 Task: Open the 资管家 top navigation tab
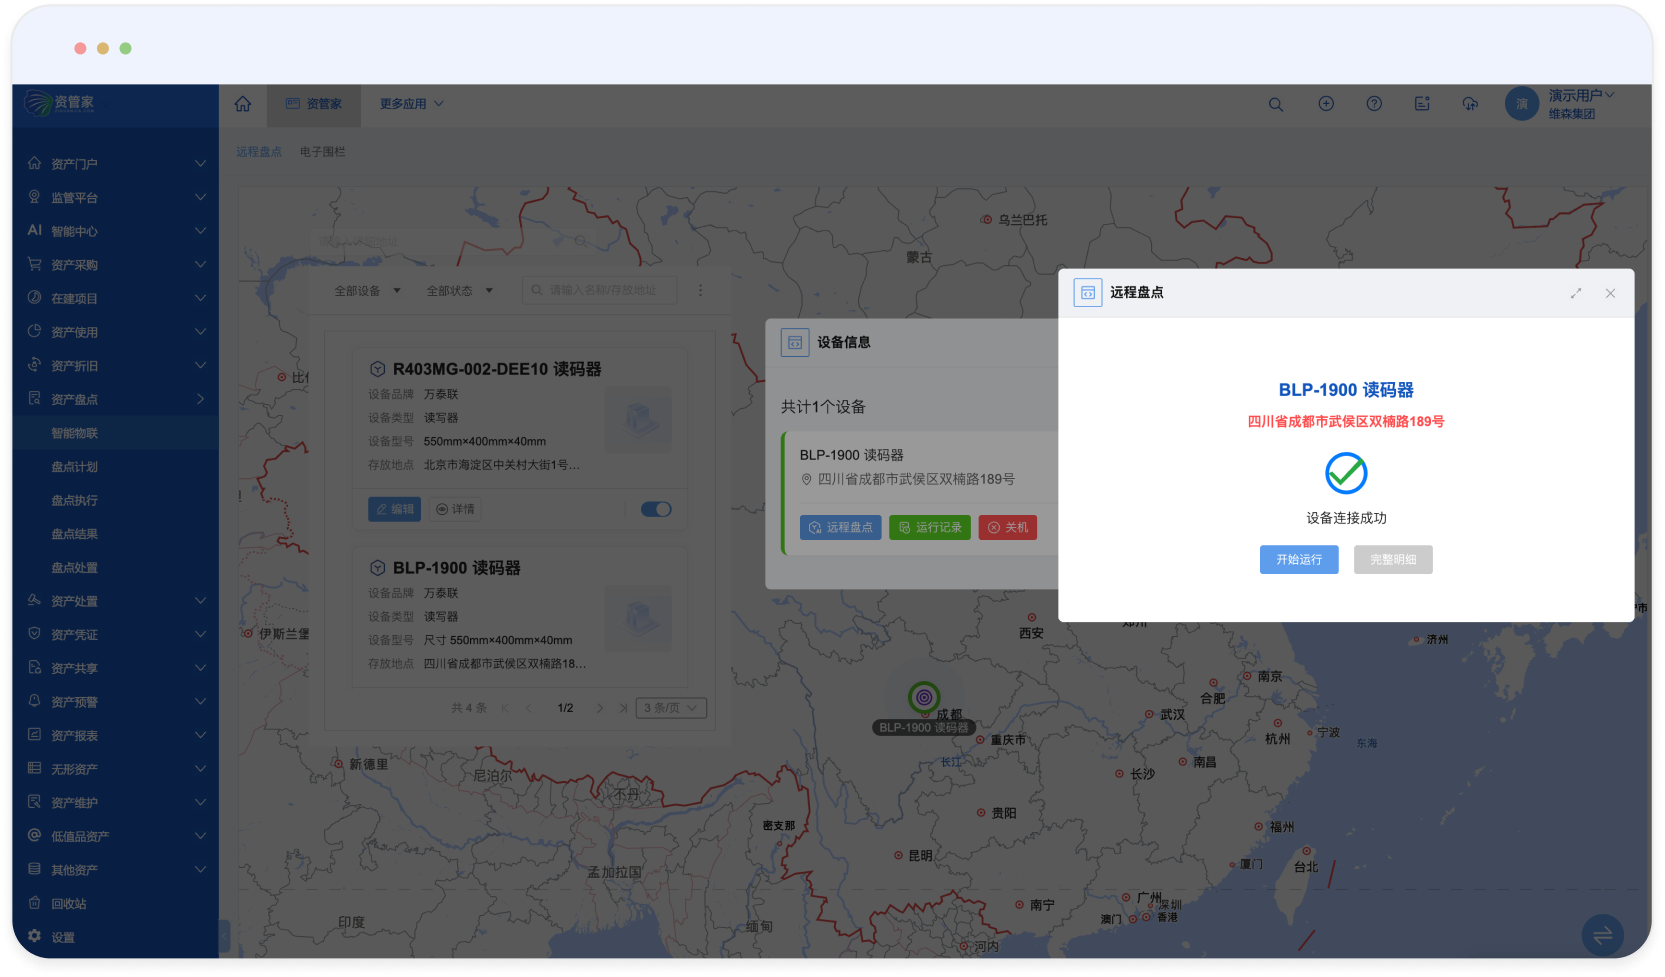[x=314, y=104]
